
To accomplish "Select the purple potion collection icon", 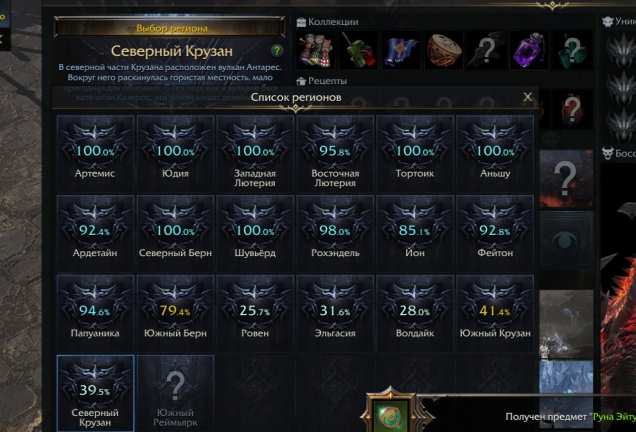I will pos(529,51).
